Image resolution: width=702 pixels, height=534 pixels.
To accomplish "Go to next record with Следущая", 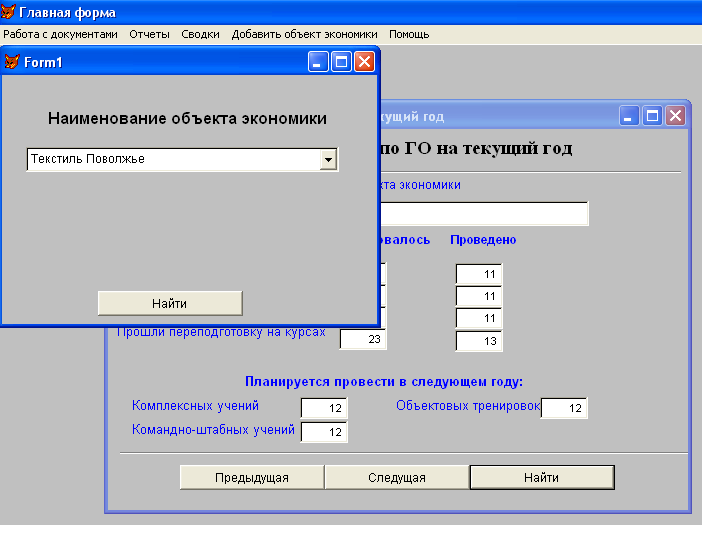I will pyautogui.click(x=397, y=478).
